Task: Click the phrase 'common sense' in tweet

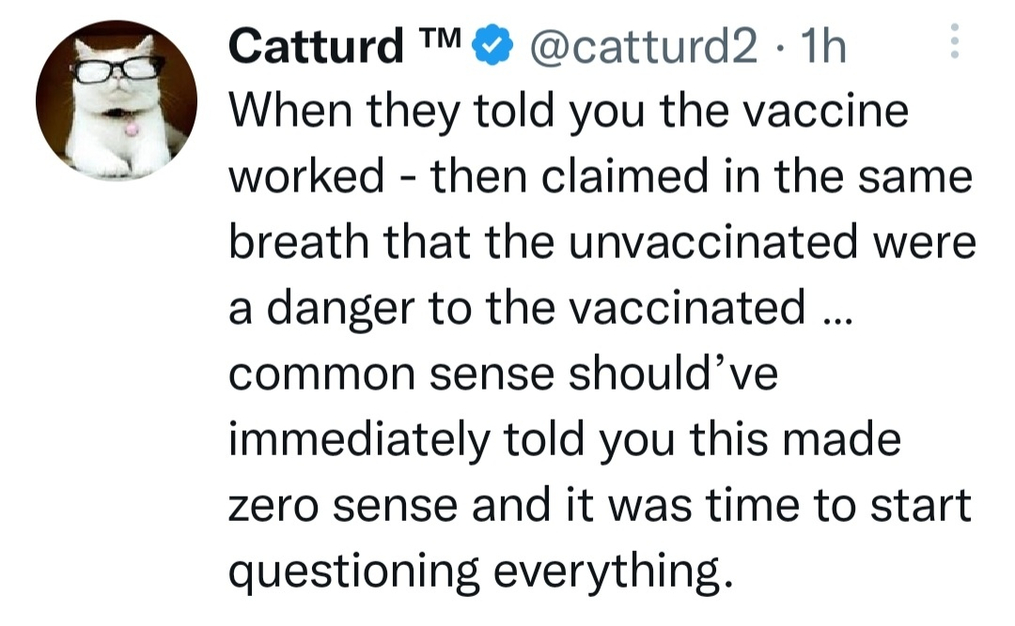Action: [392, 374]
